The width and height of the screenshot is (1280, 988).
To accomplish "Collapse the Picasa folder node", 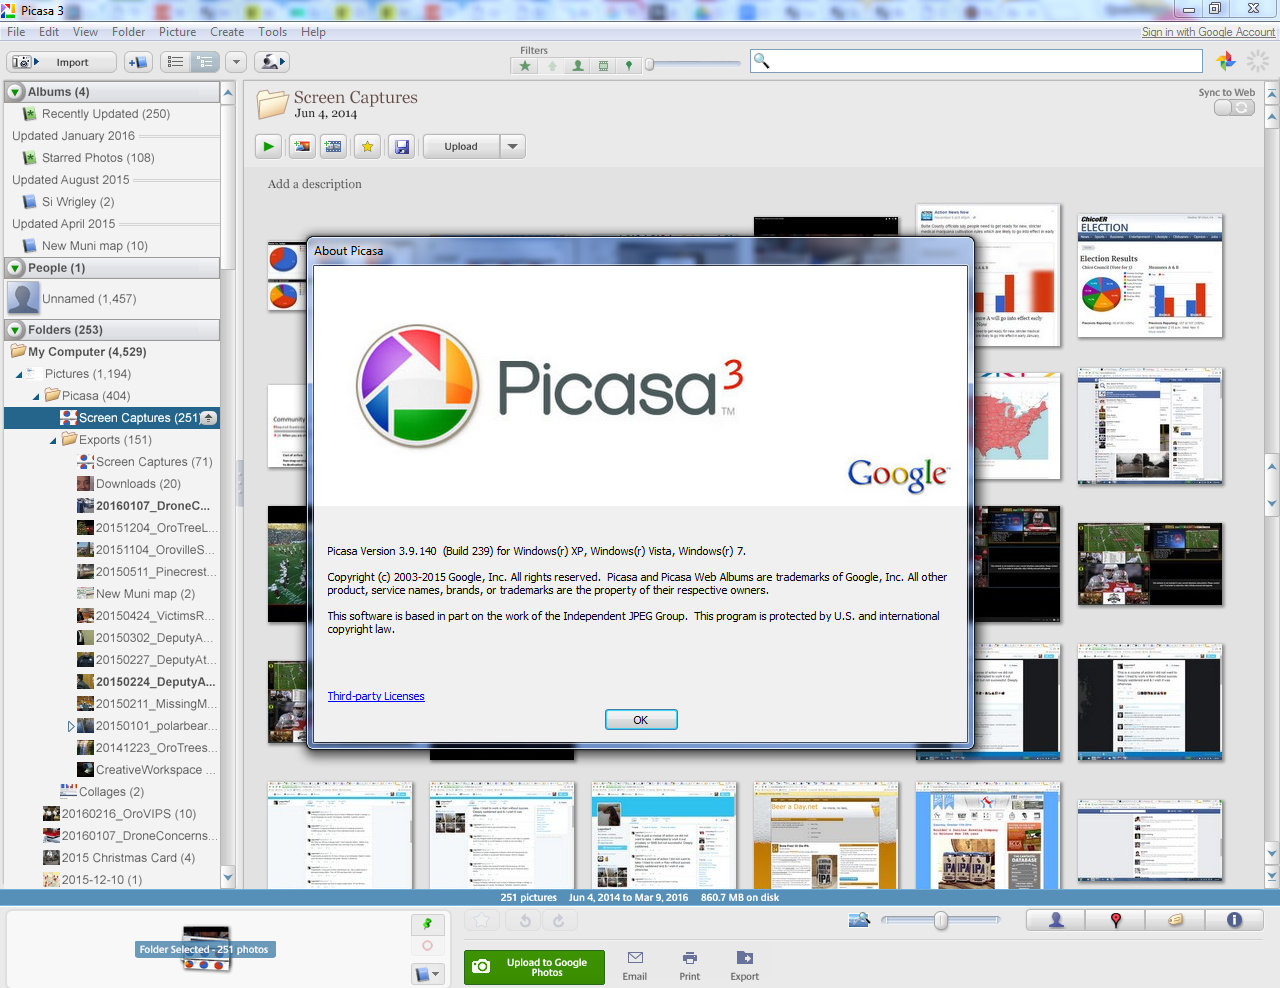I will coord(36,396).
